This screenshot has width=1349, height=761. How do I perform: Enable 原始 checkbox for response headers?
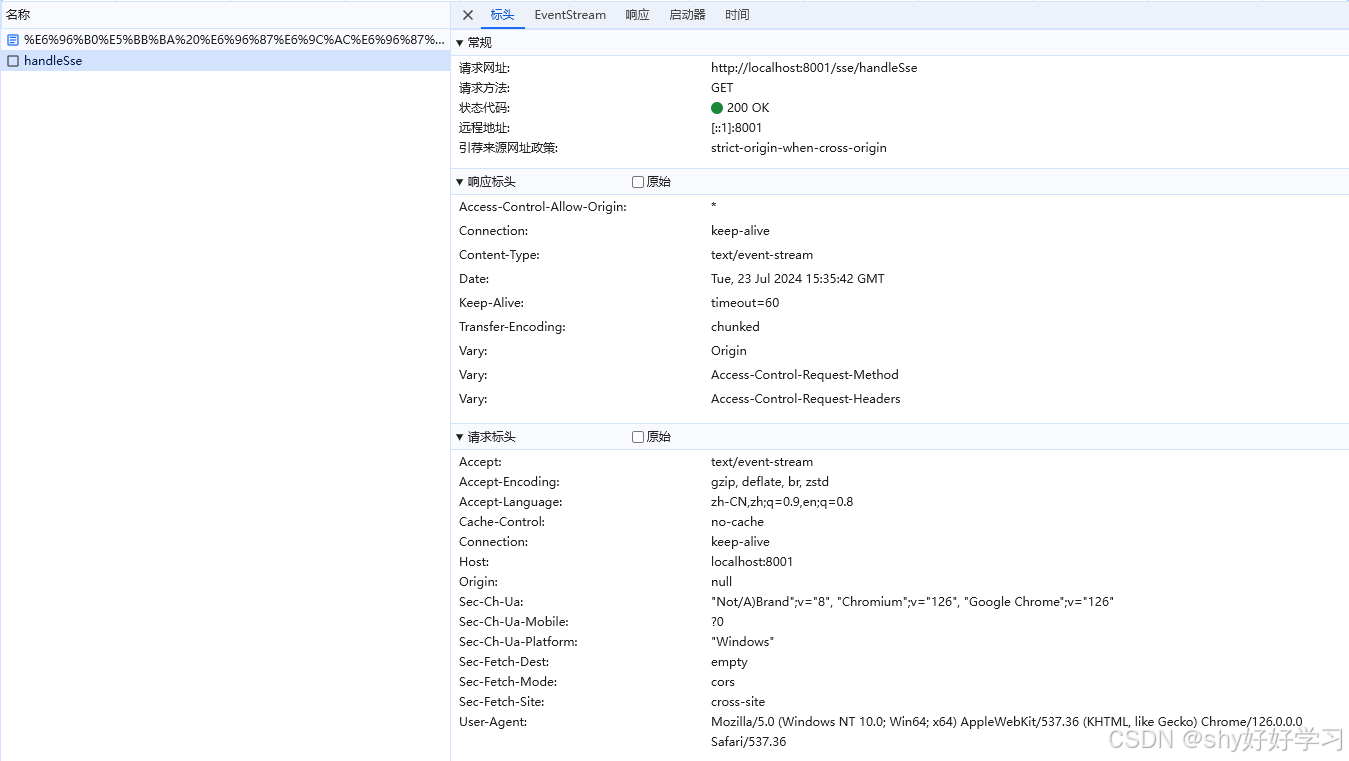pyautogui.click(x=638, y=182)
